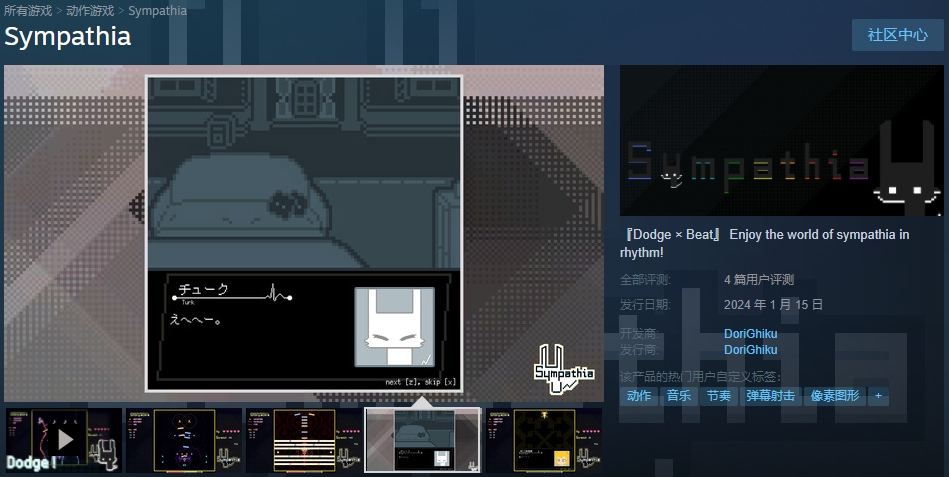Open the 社区中心 community hub button

[898, 35]
